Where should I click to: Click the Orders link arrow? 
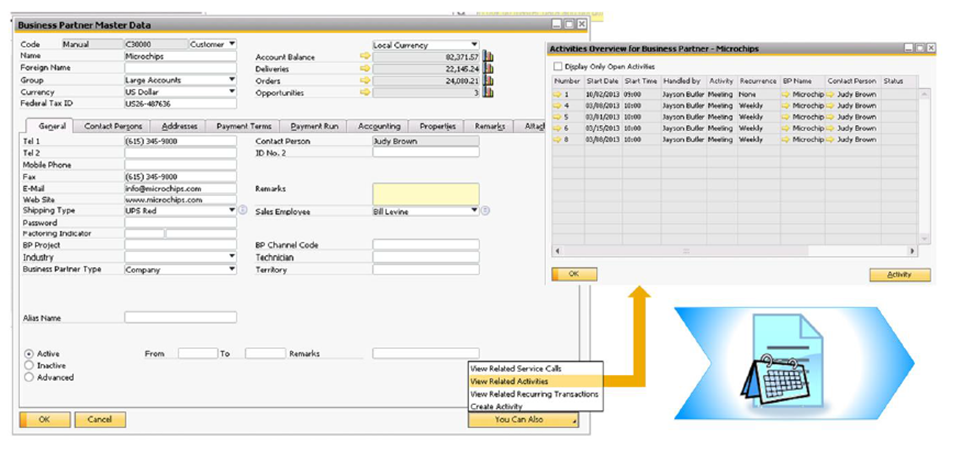pos(365,80)
